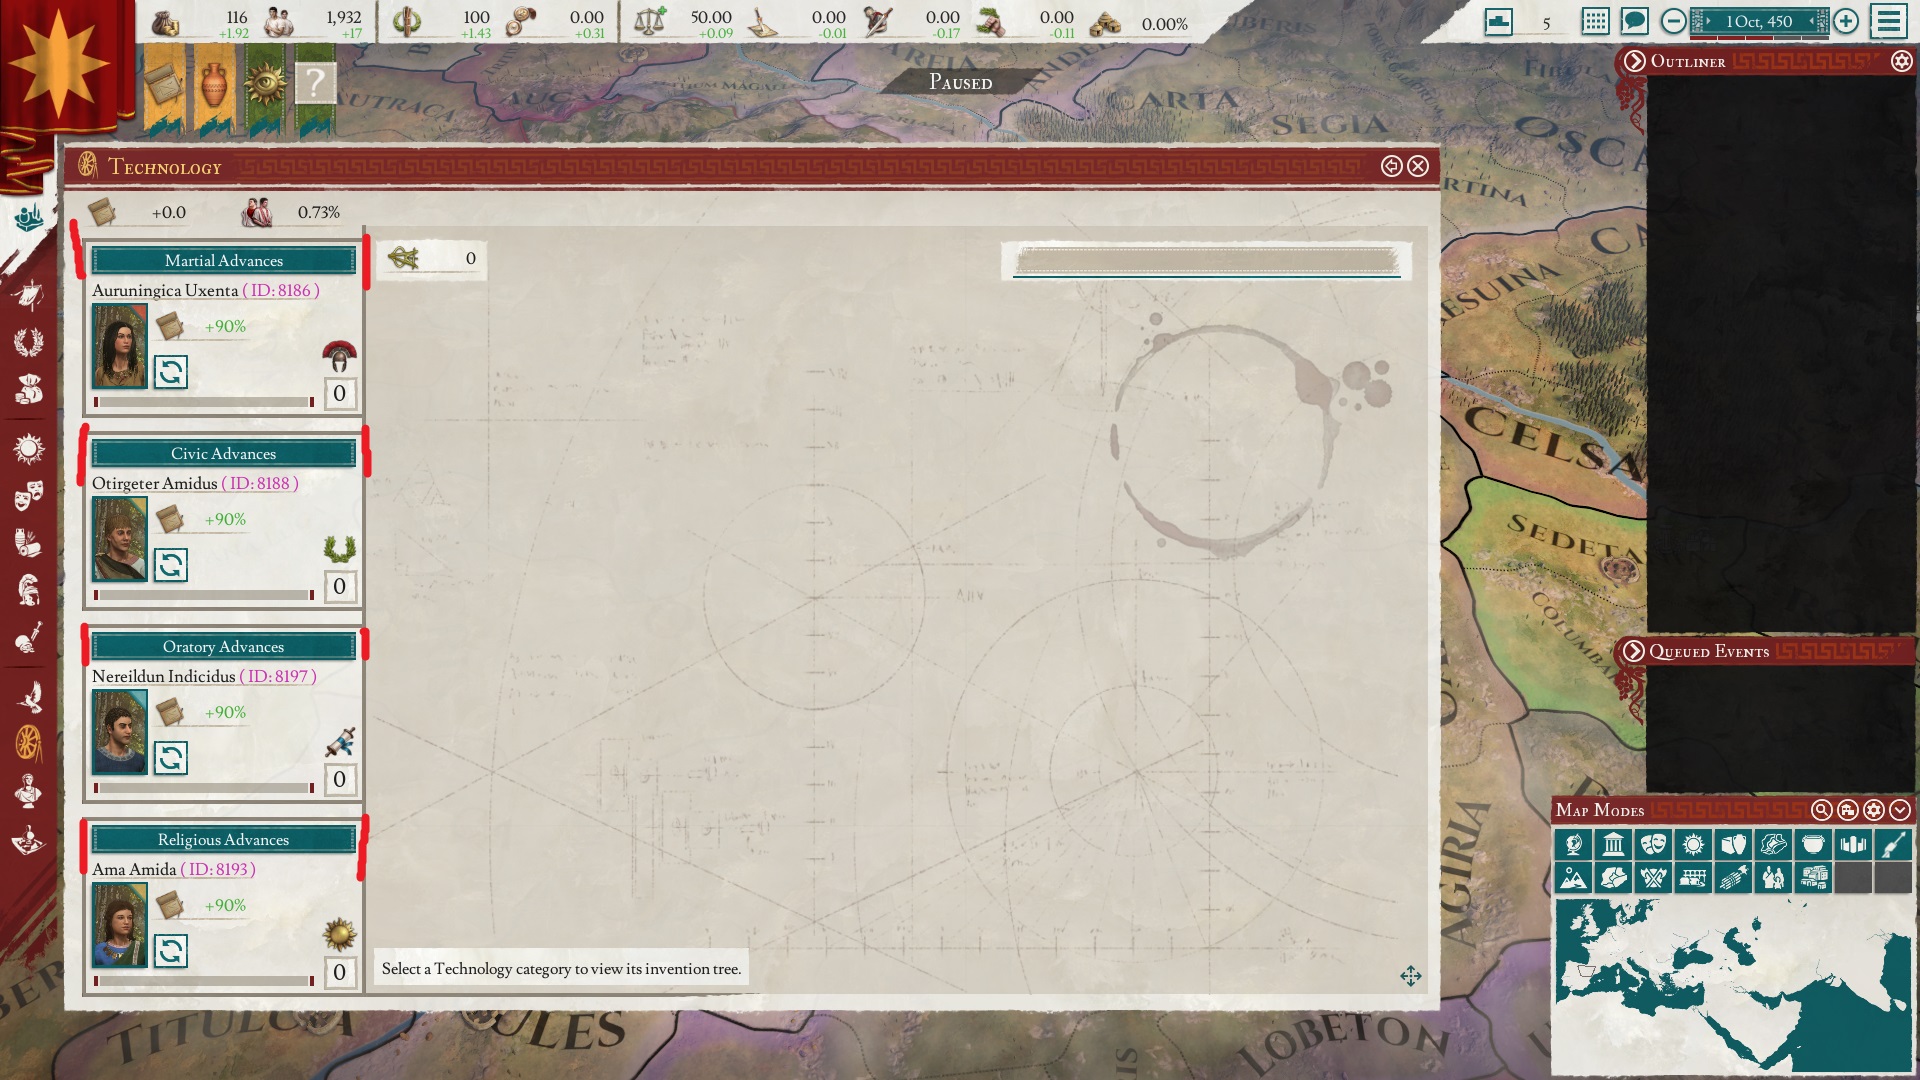Screen dimensions: 1920x1080
Task: Collapse the Outliner panel arrow
Action: pyautogui.click(x=1634, y=61)
